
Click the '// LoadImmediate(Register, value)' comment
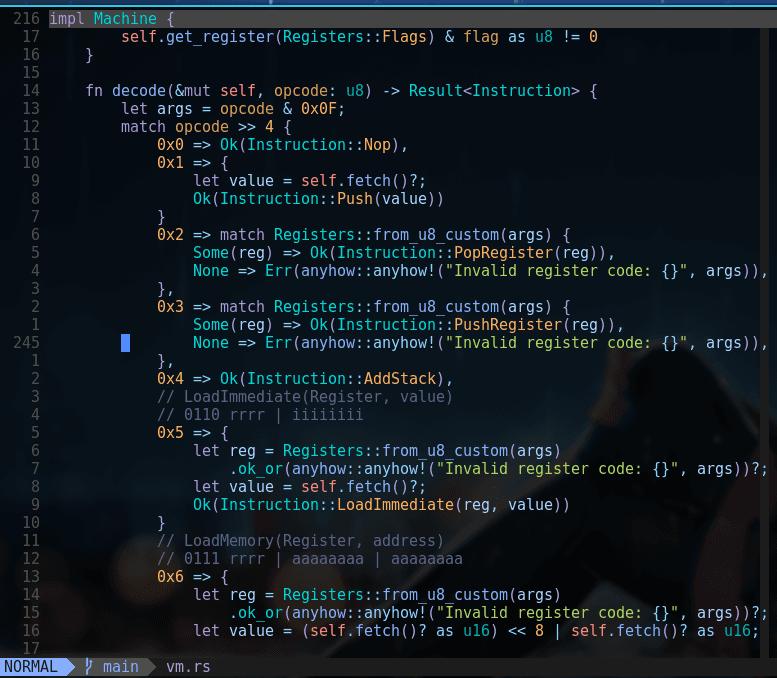tap(305, 396)
